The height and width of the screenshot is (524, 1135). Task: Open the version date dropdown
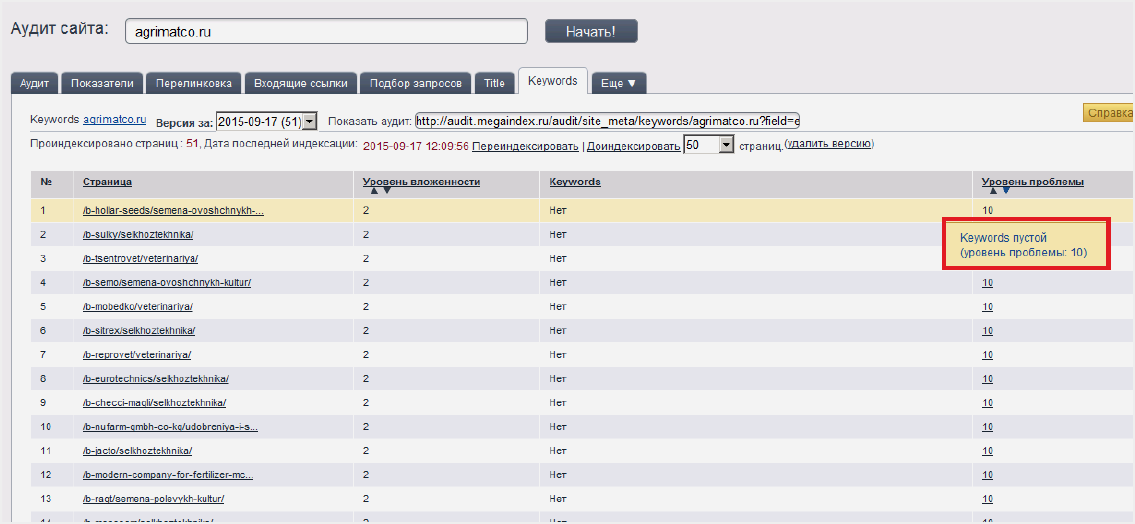pos(309,121)
